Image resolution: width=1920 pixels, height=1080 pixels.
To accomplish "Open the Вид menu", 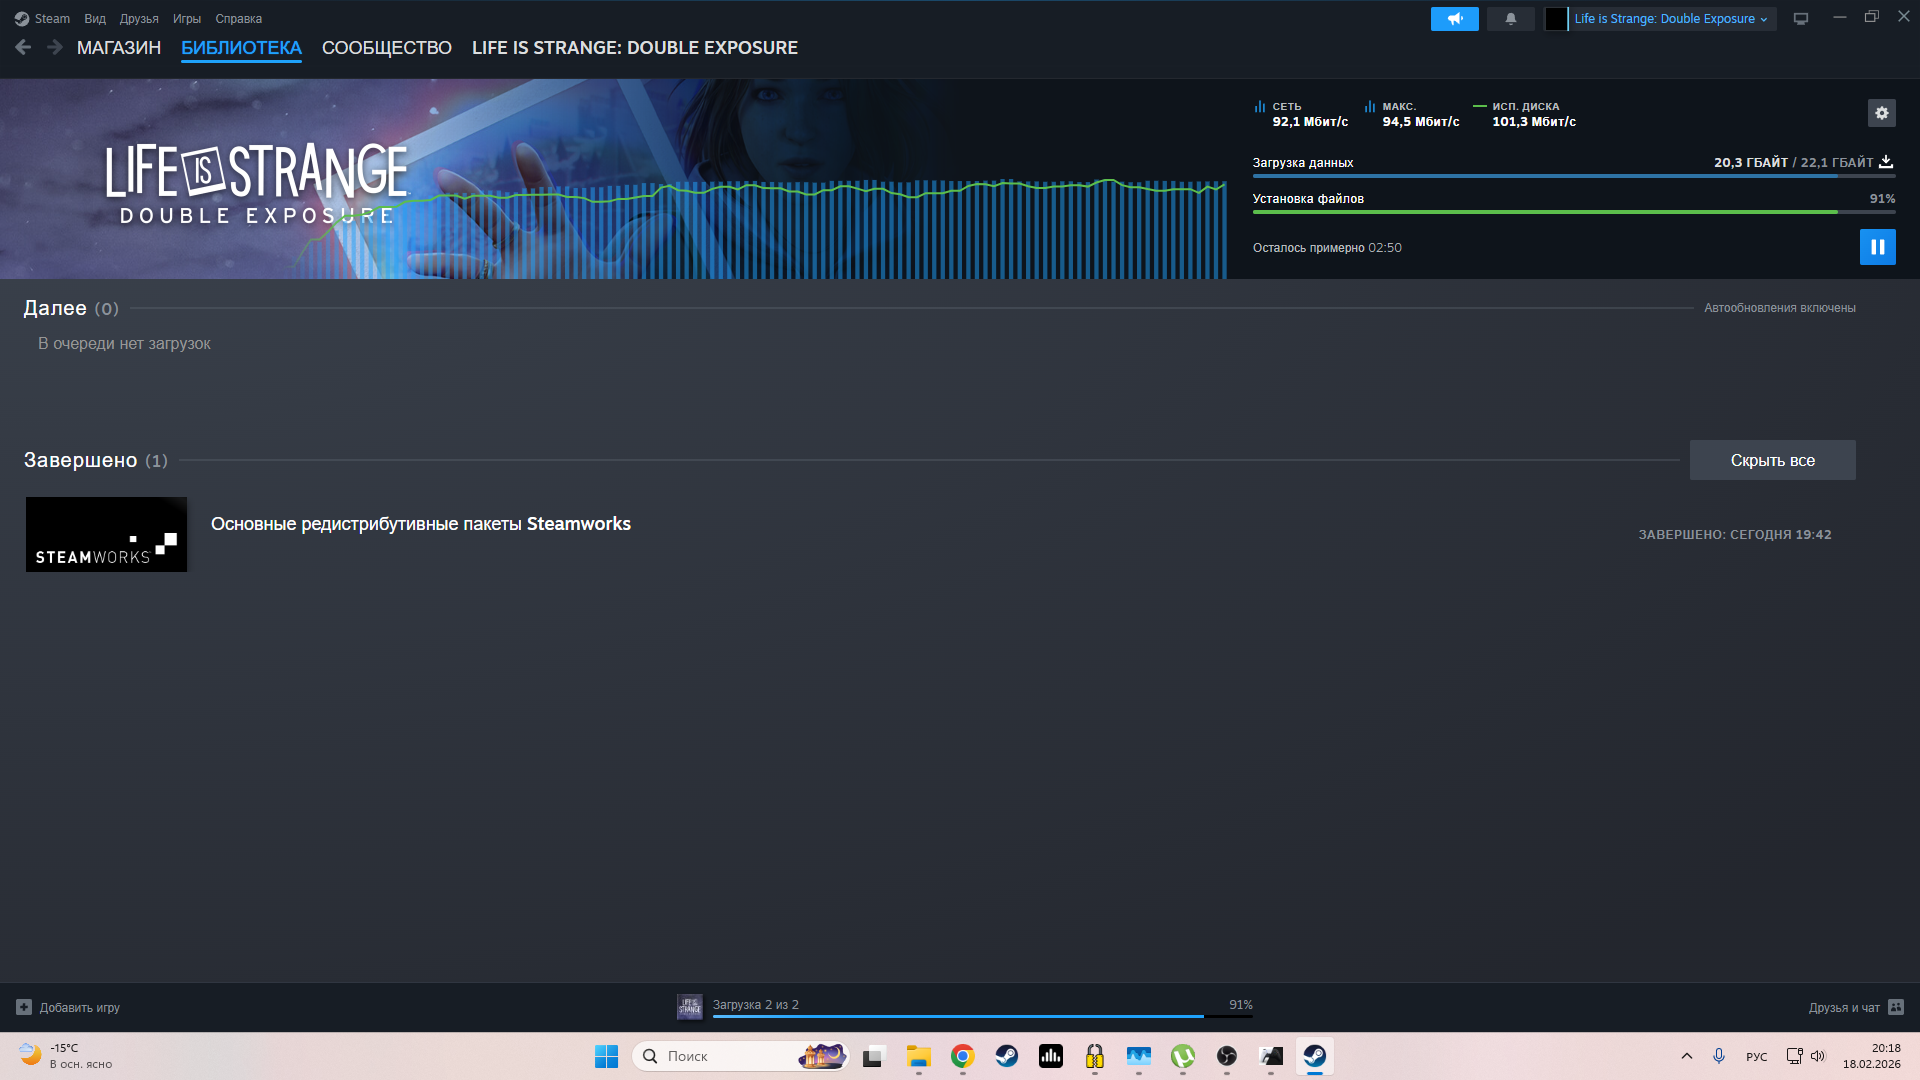I will tap(95, 19).
